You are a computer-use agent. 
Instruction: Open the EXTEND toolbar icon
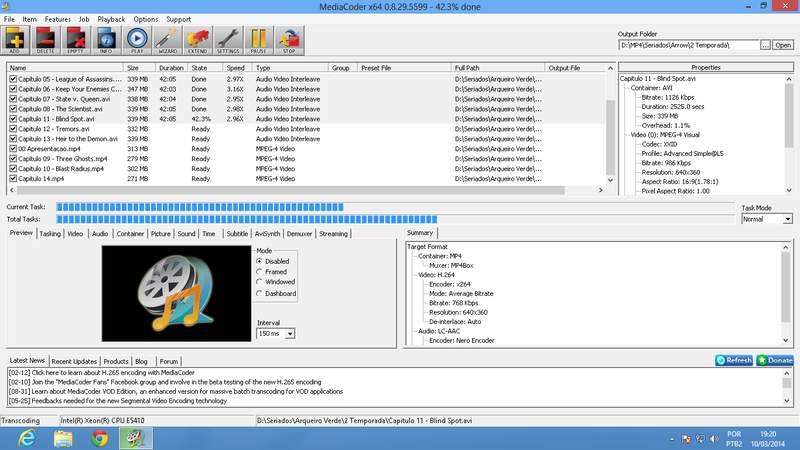(197, 40)
